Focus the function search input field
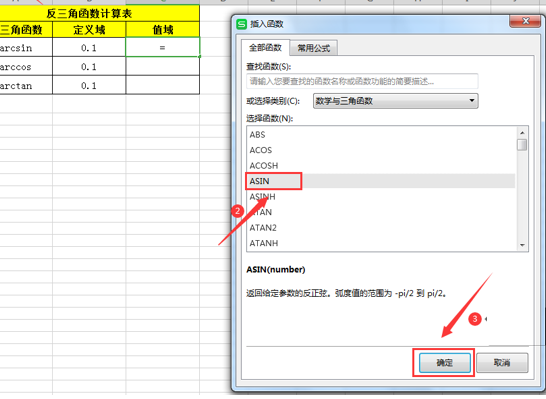This screenshot has width=546, height=399. pos(362,81)
